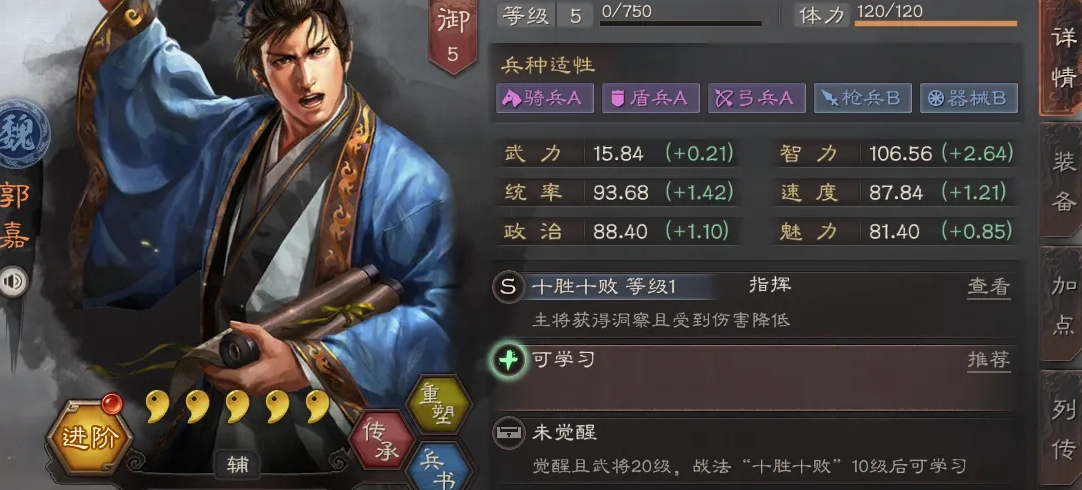Click the unawakened skill slot icon
This screenshot has width=1082, height=490.
(508, 433)
